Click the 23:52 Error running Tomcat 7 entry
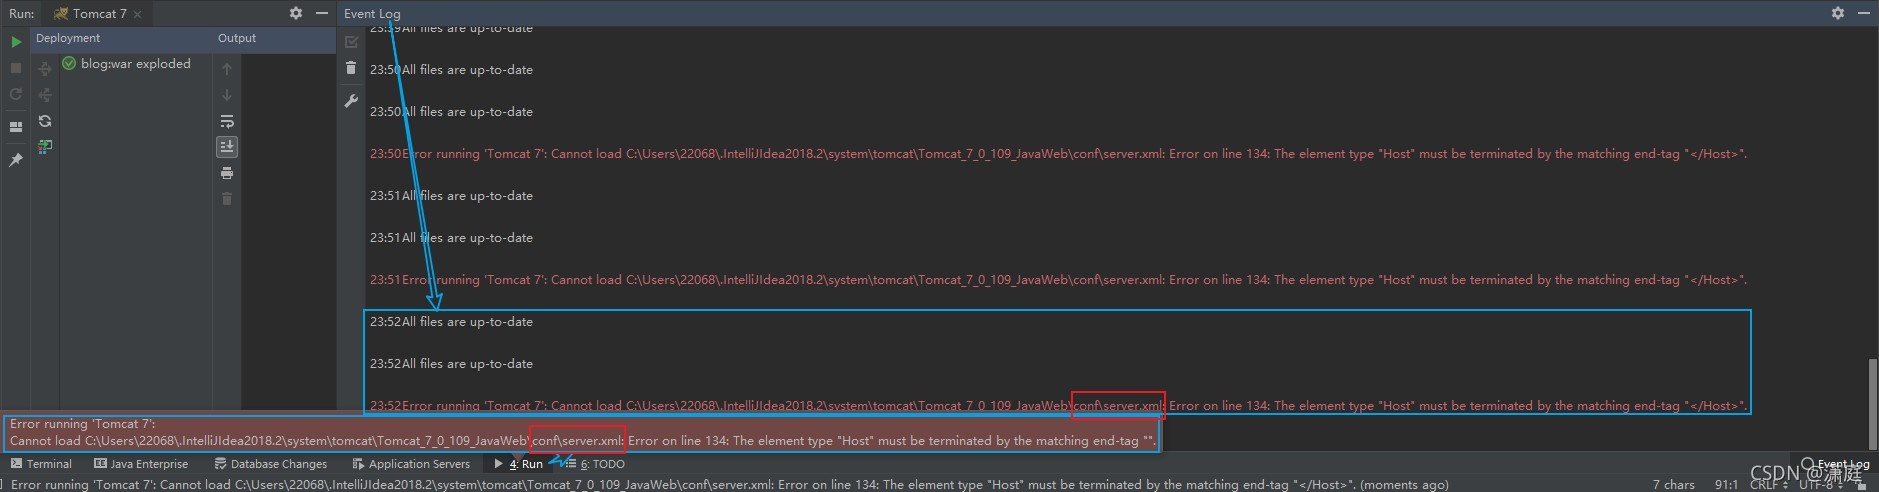The width and height of the screenshot is (1879, 492). click(x=1059, y=406)
